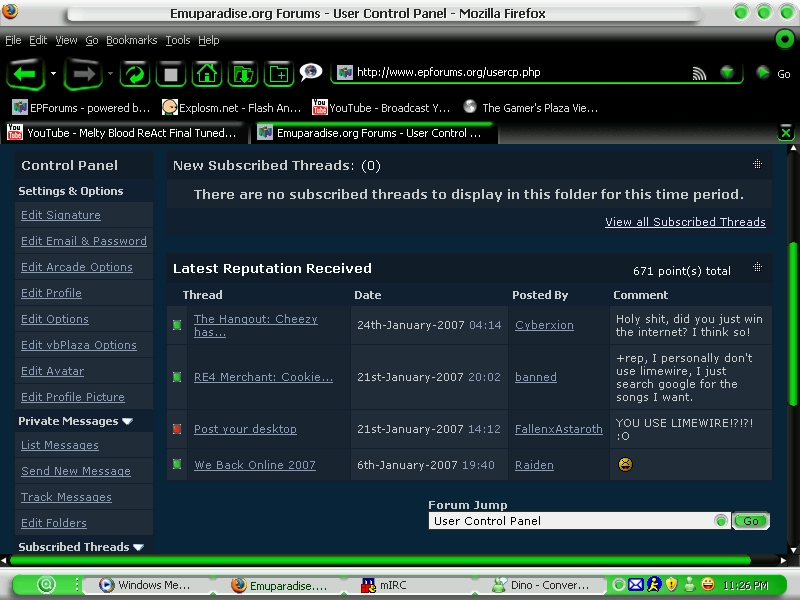Open the Go menu
The width and height of the screenshot is (800, 600).
92,40
